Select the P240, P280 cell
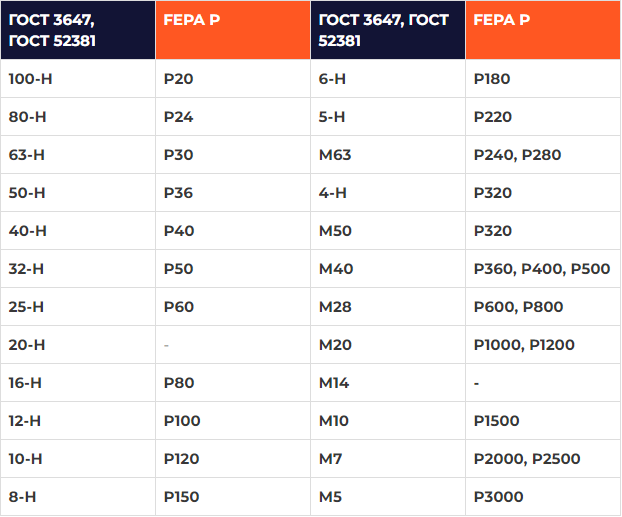Viewport: 622px width, 517px height. click(x=517, y=155)
